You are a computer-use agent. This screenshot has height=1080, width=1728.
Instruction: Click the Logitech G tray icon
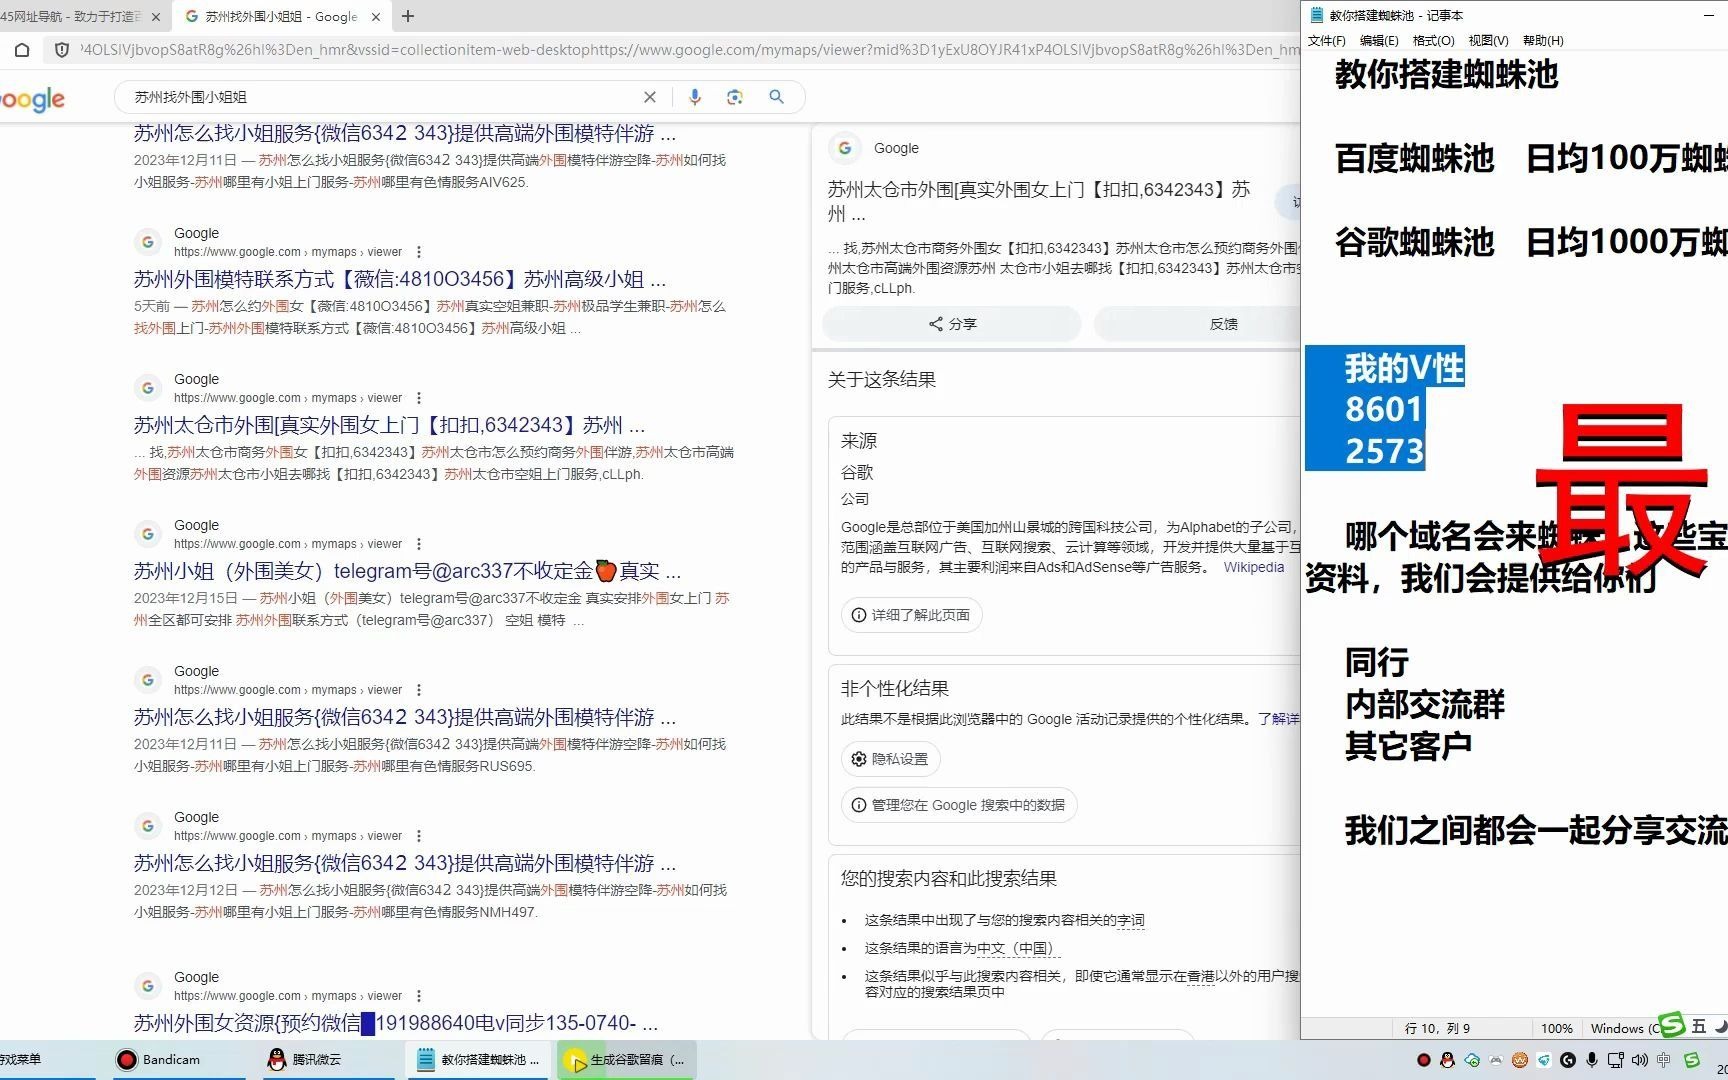point(1568,1060)
